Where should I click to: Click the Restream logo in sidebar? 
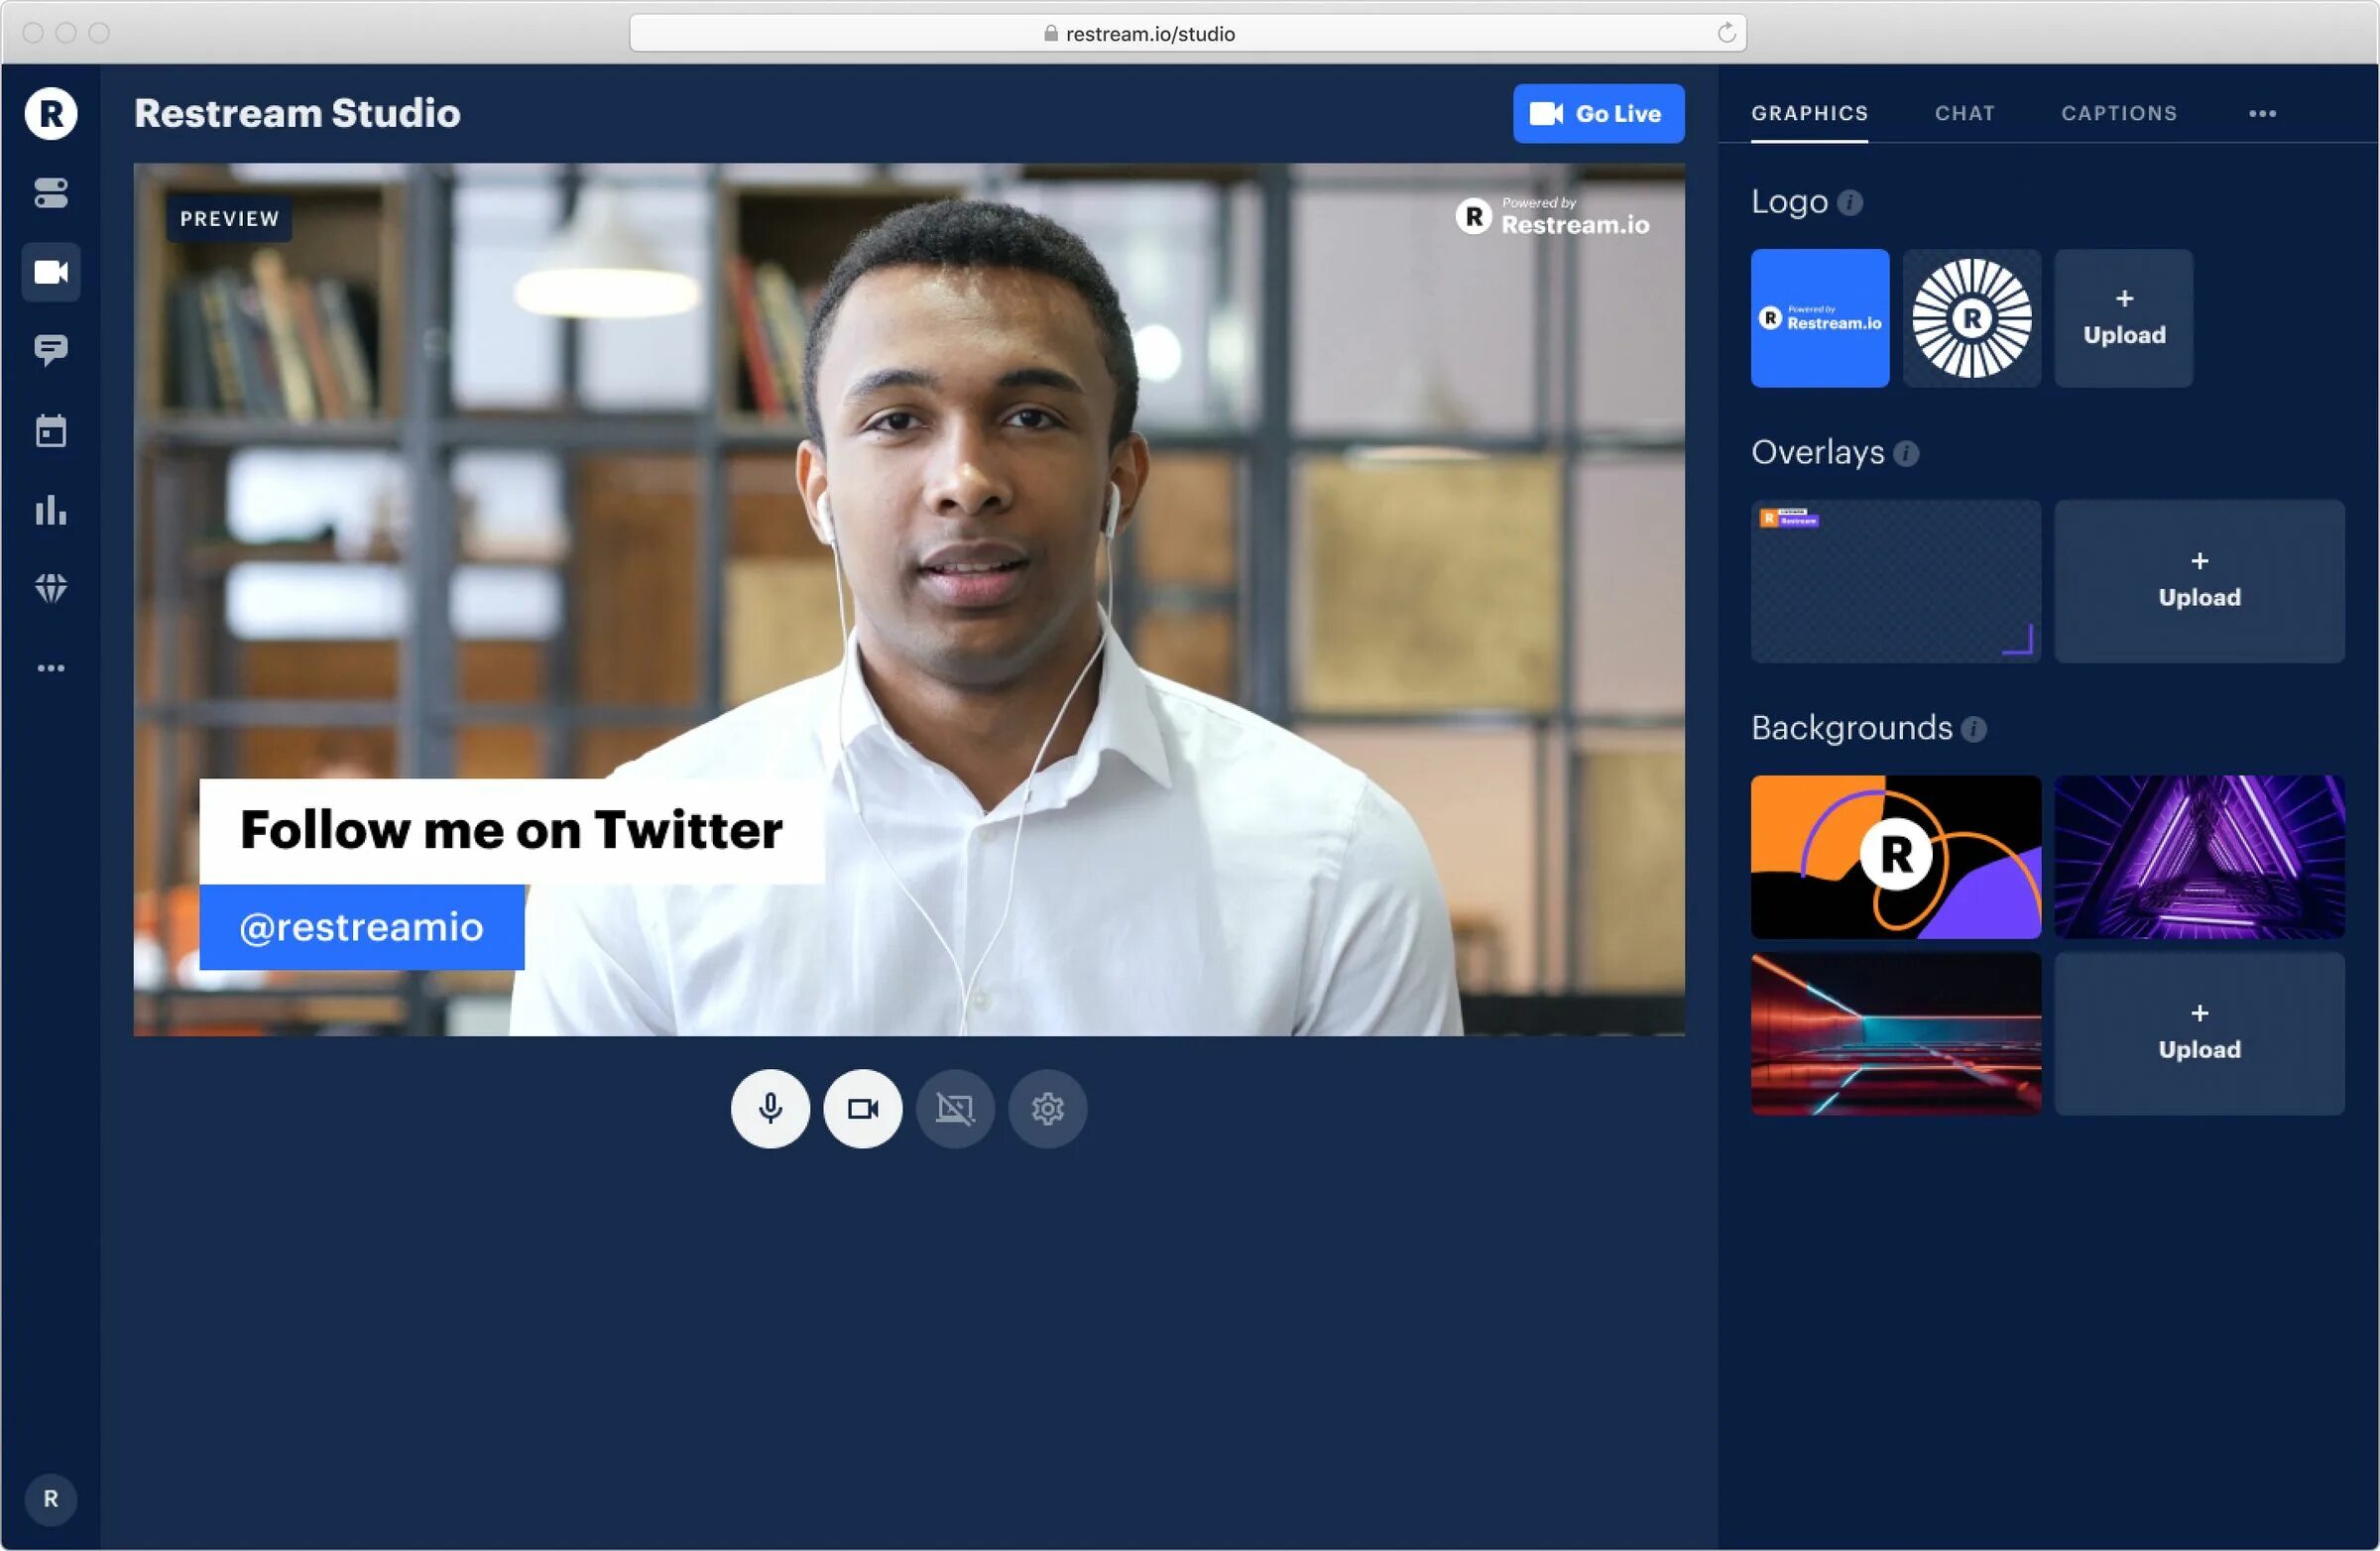51,113
